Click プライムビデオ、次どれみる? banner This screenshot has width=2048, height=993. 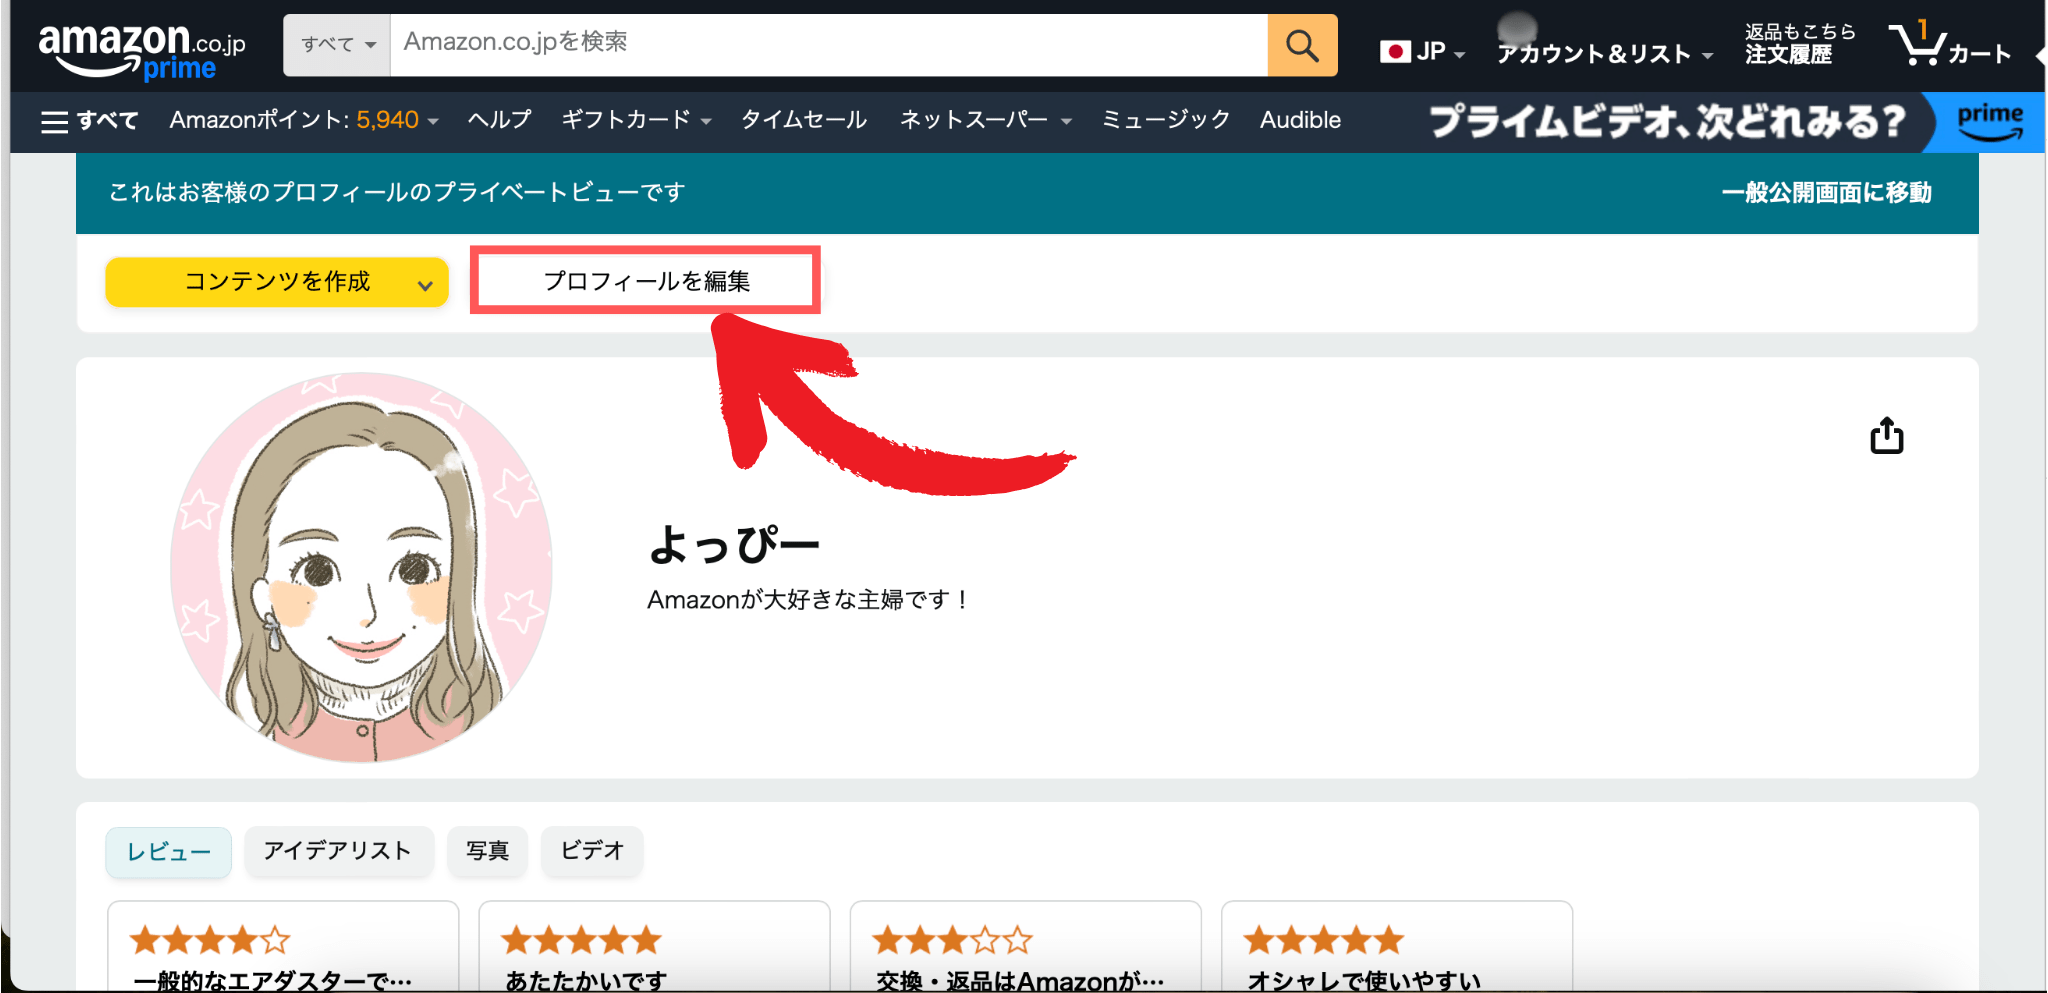(x=1667, y=122)
